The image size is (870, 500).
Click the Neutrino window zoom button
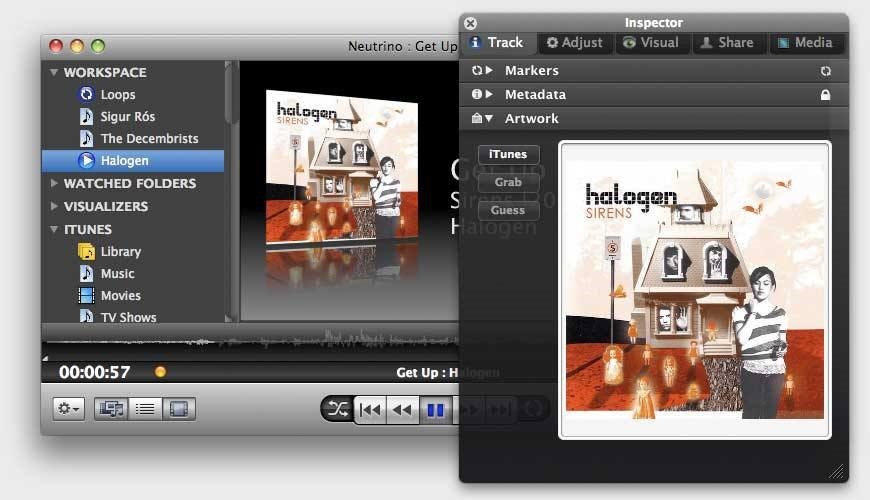[x=98, y=46]
